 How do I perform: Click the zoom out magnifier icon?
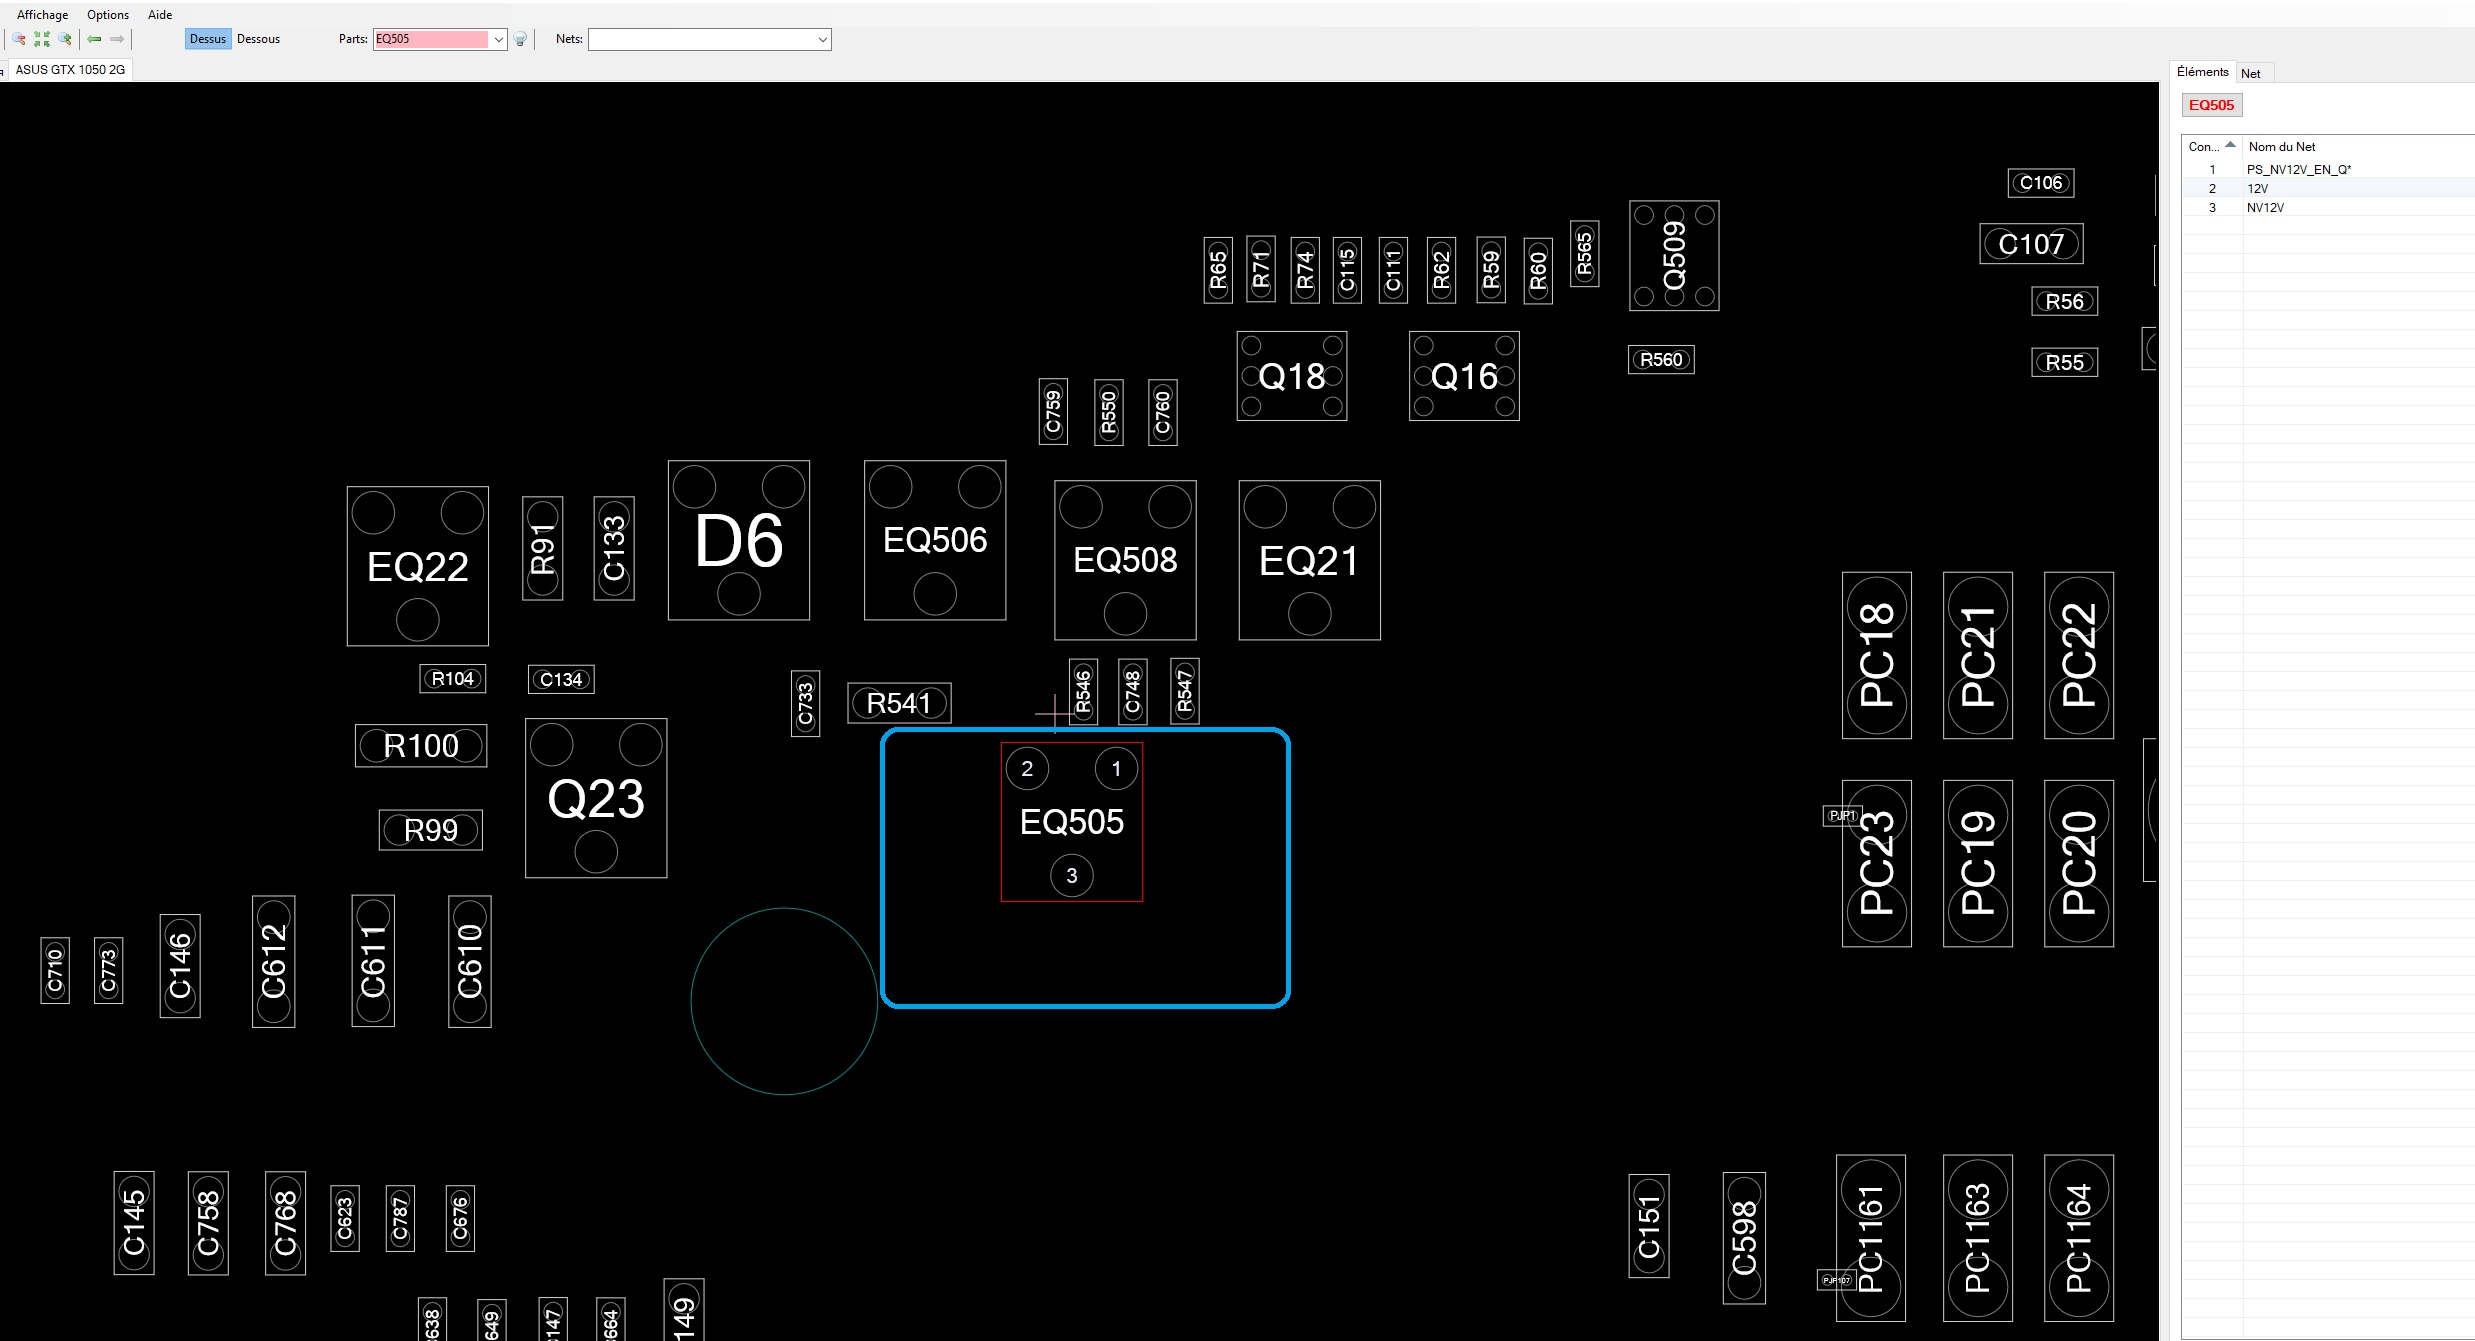19,39
